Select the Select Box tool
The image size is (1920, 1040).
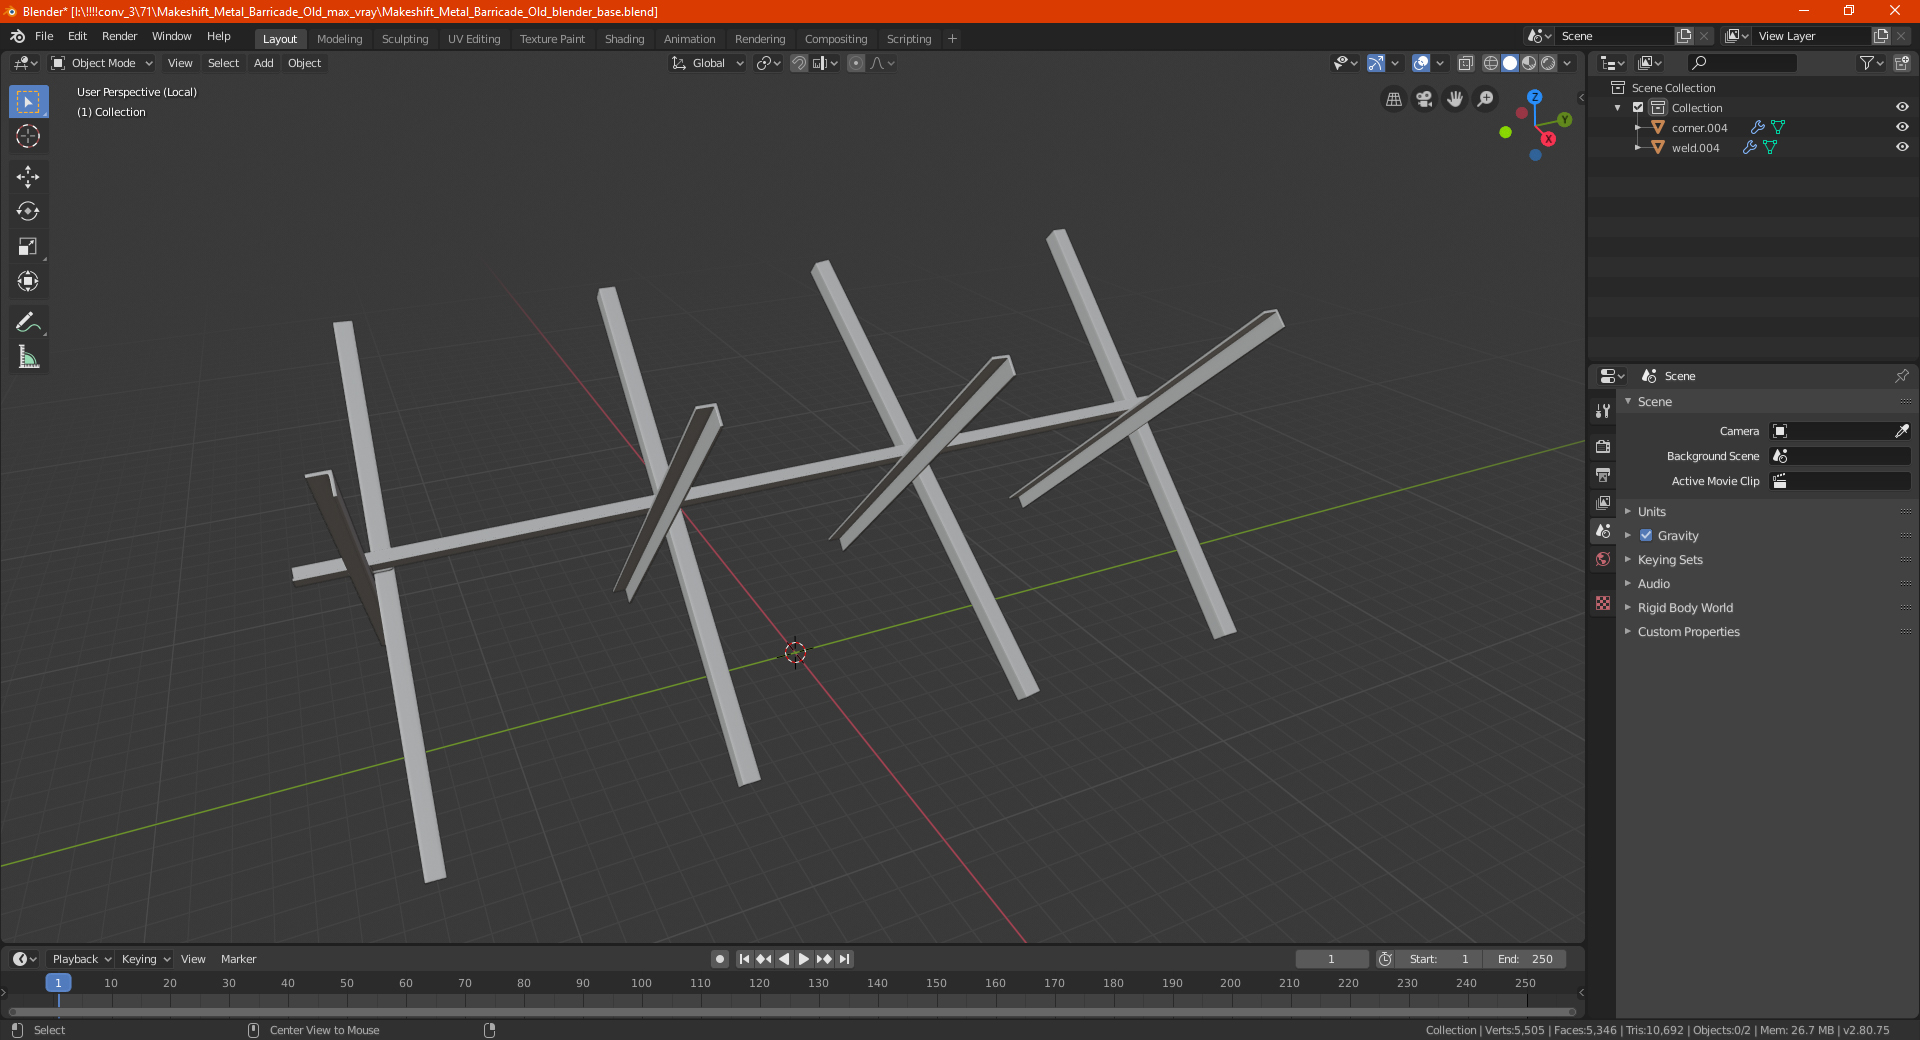[x=28, y=102]
